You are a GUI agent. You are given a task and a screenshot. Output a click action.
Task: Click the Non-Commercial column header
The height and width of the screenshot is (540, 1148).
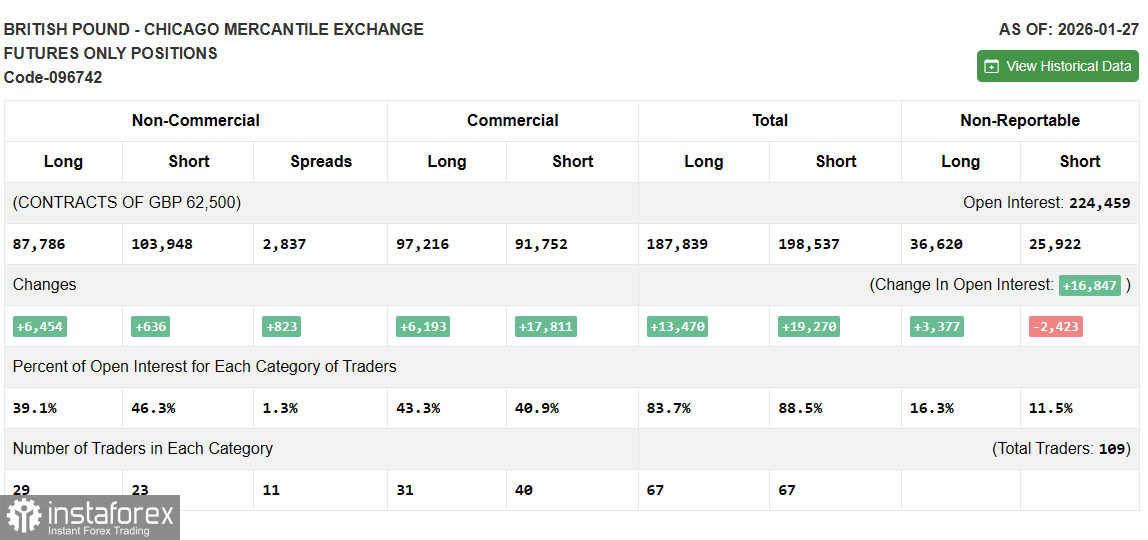195,120
